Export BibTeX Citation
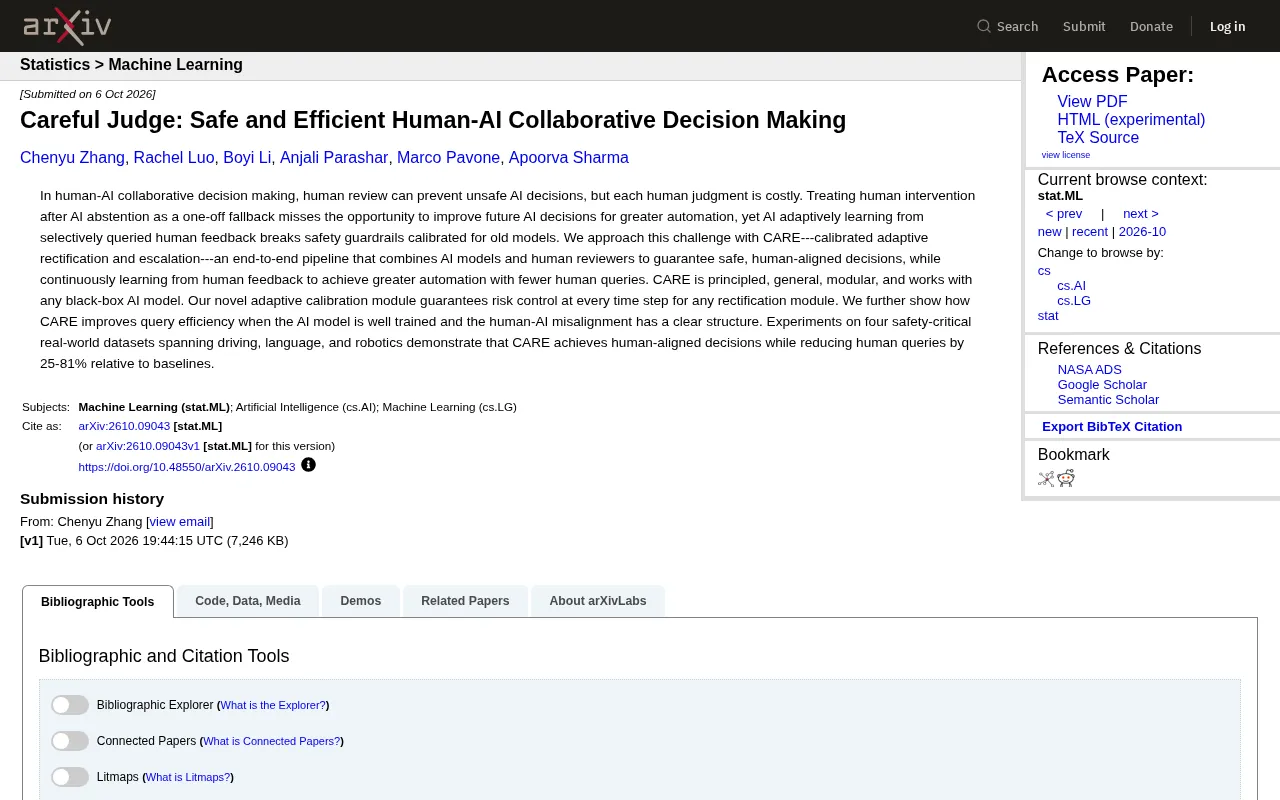The height and width of the screenshot is (800, 1280). point(1112,427)
